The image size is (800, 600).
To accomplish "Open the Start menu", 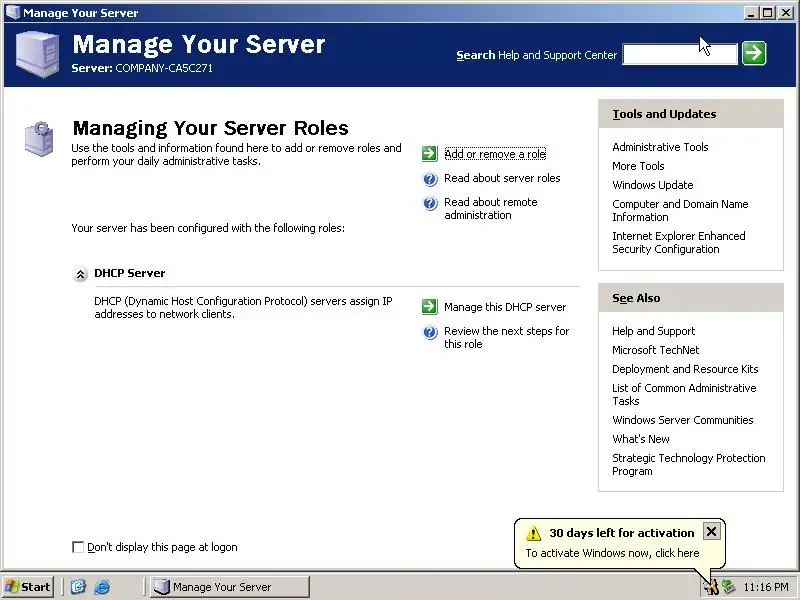I will 28,587.
